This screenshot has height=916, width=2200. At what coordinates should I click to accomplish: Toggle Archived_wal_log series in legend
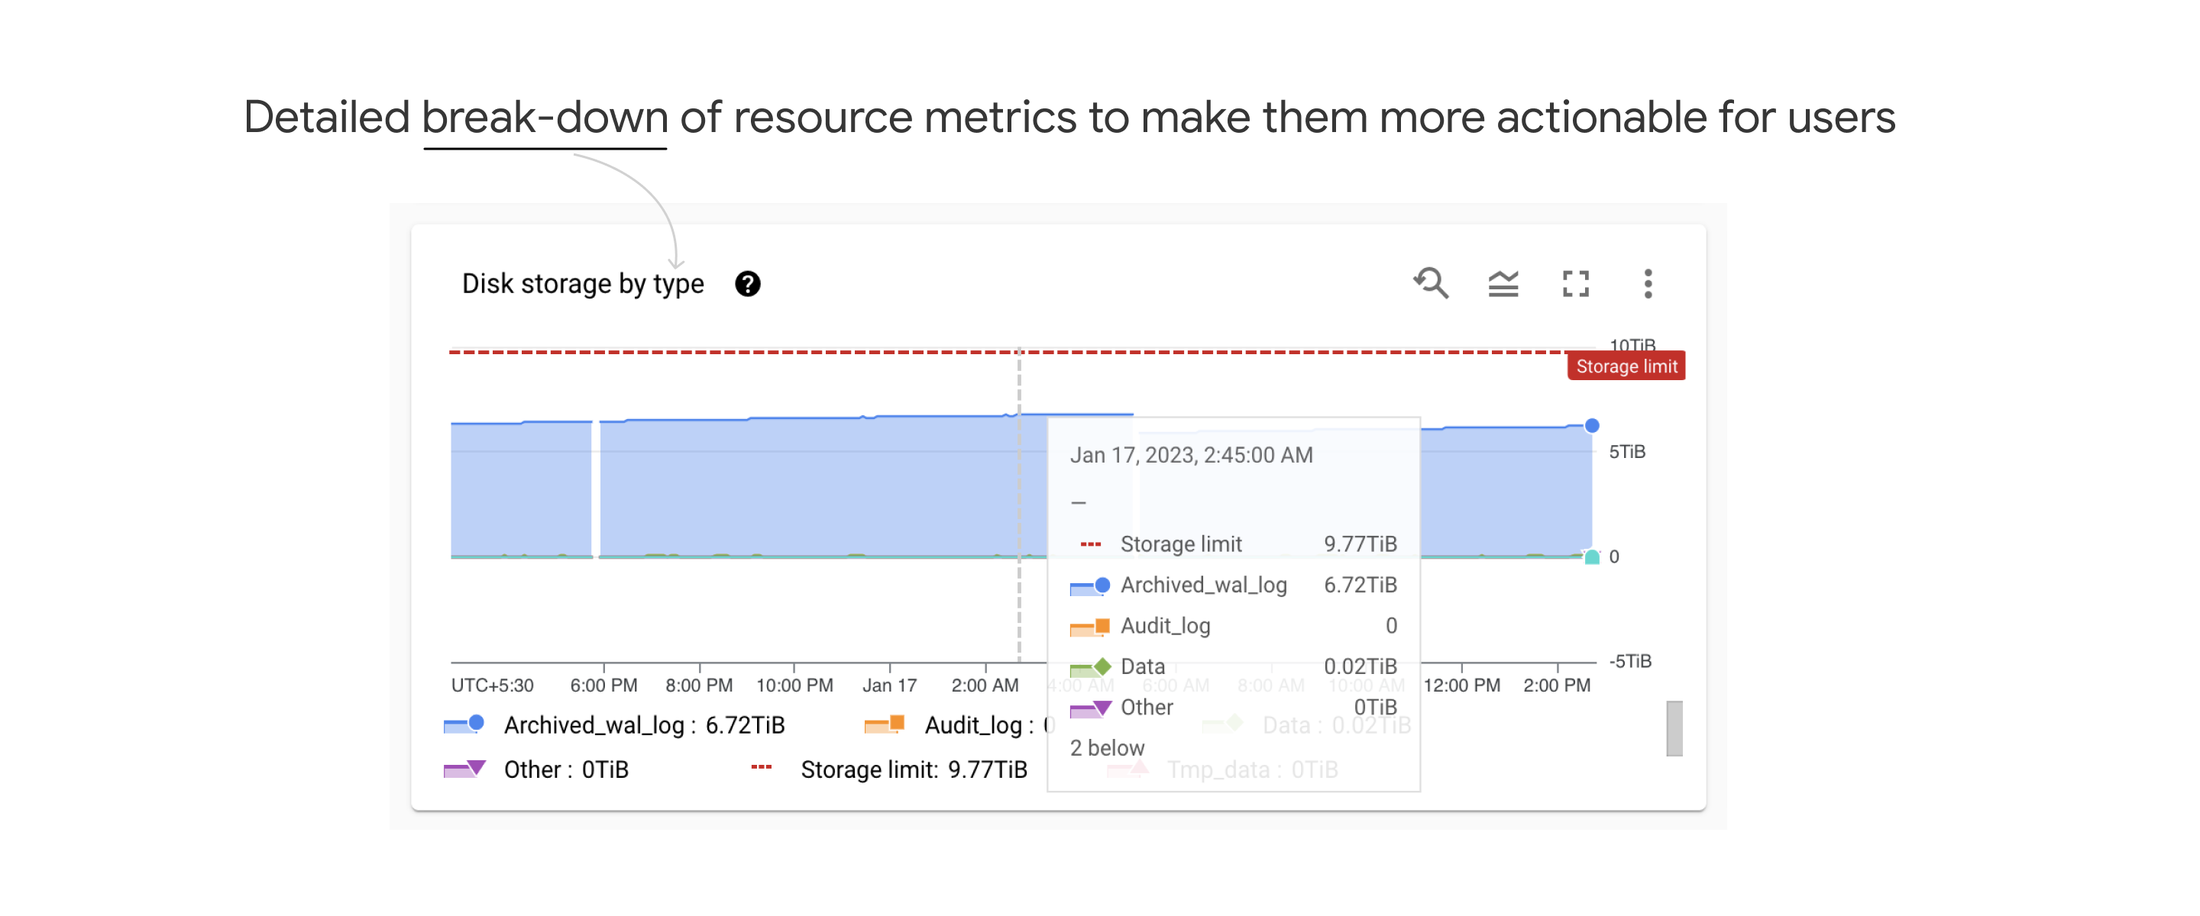[x=614, y=725]
